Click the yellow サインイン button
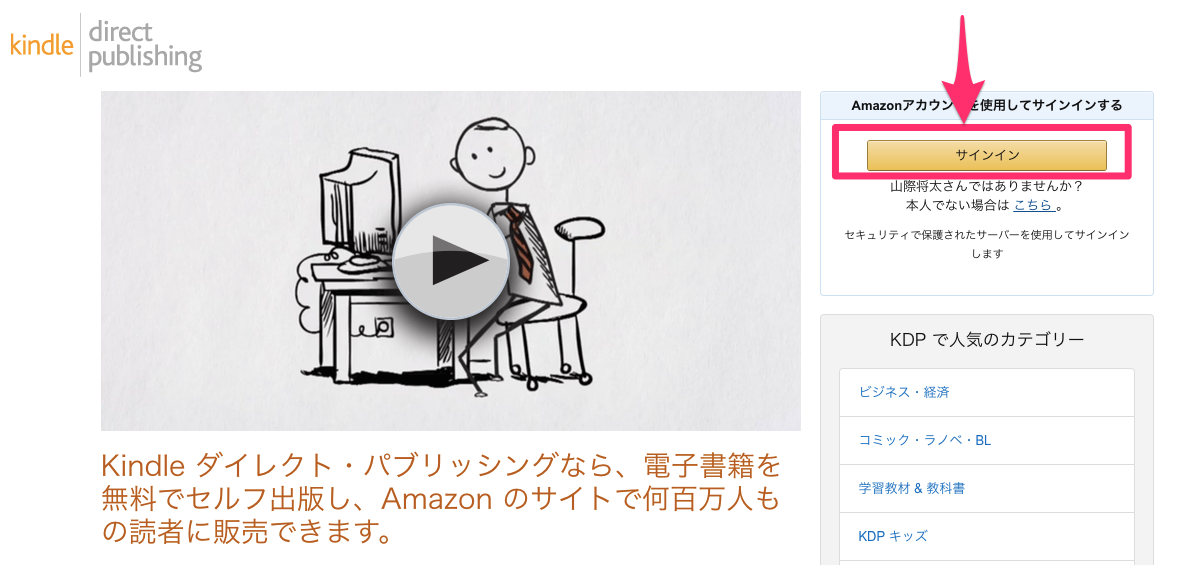Viewport: 1184px width, 565px height. pyautogui.click(x=986, y=155)
